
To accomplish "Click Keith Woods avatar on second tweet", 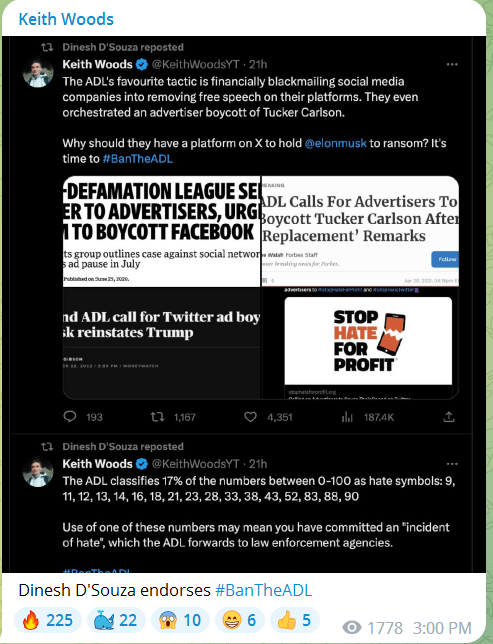I will (x=38, y=472).
